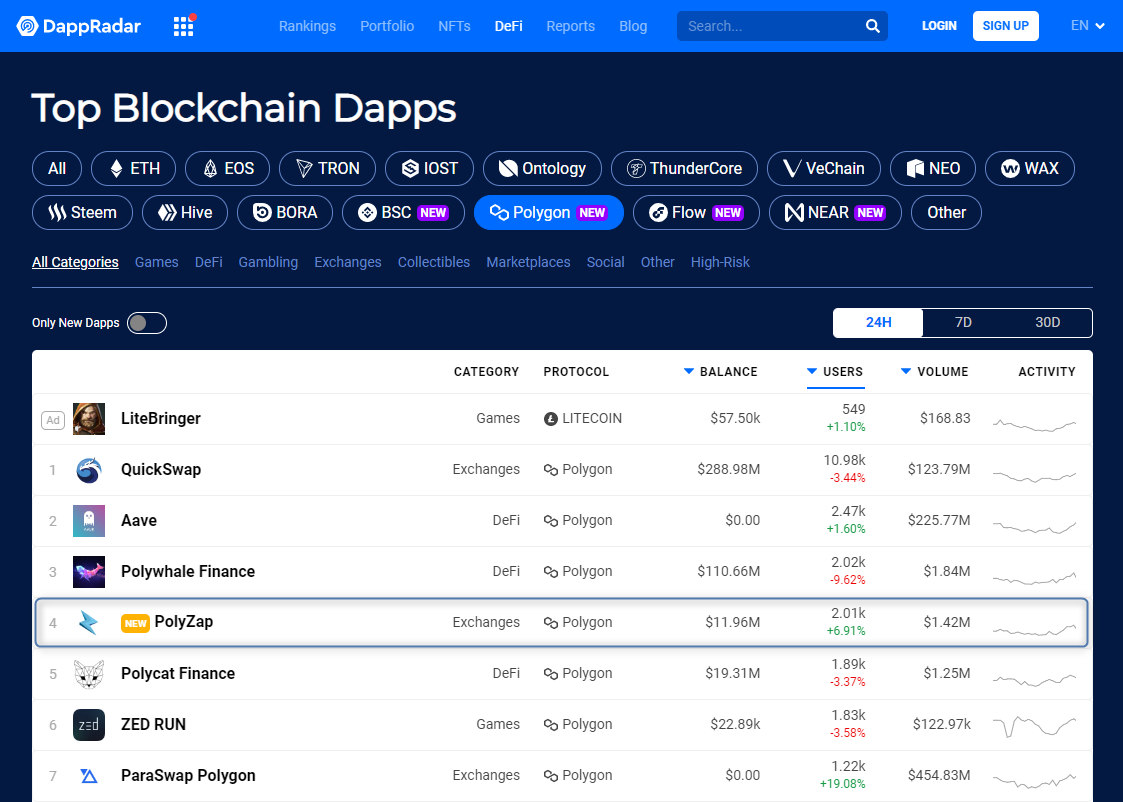Open the ParaSwap Polygon triangle icon

pos(89,776)
